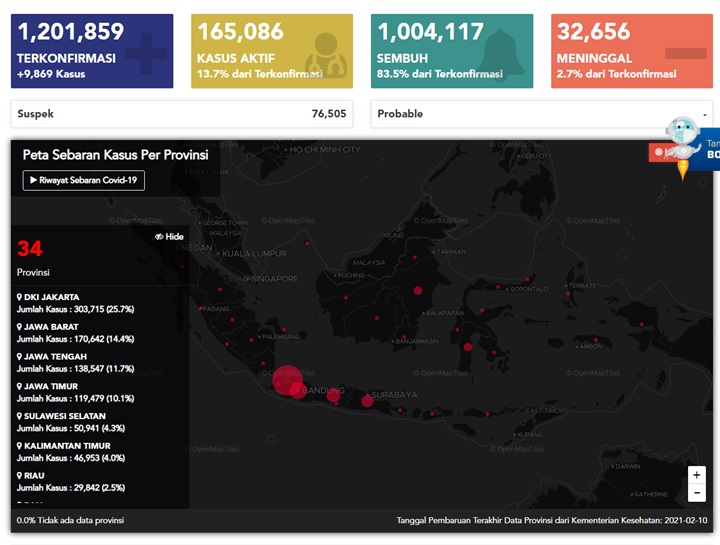Play Riwayat Sebaran Covid-19 history
This screenshot has height=545, width=720.
[84, 180]
